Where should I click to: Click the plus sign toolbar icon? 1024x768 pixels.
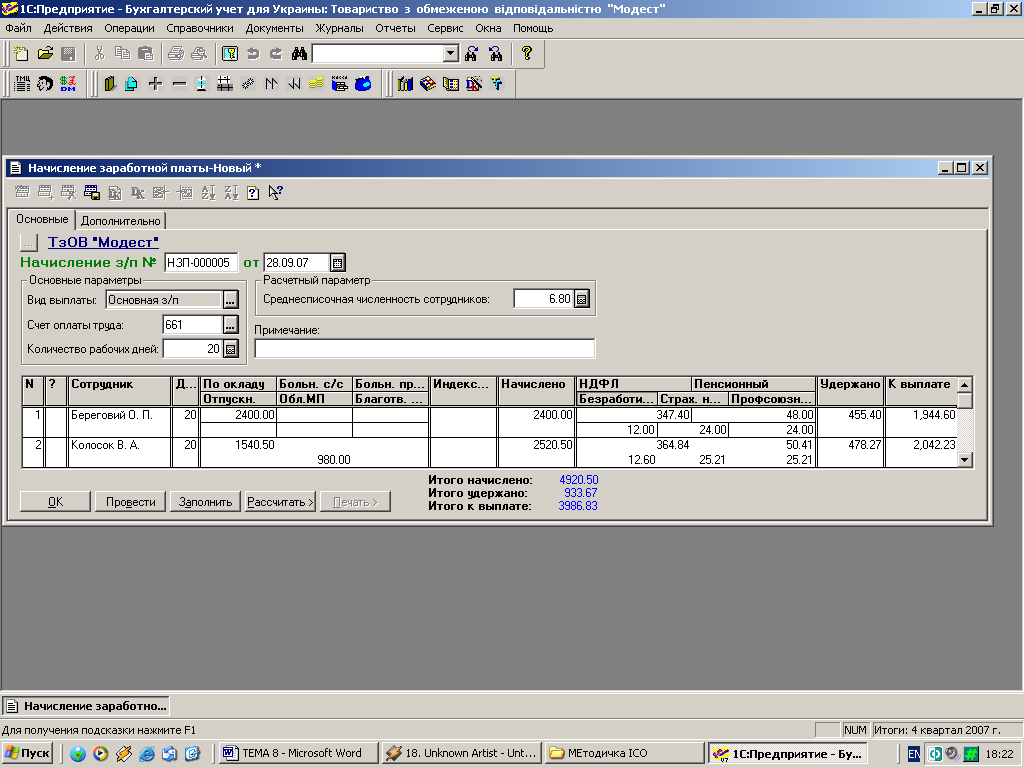(155, 84)
